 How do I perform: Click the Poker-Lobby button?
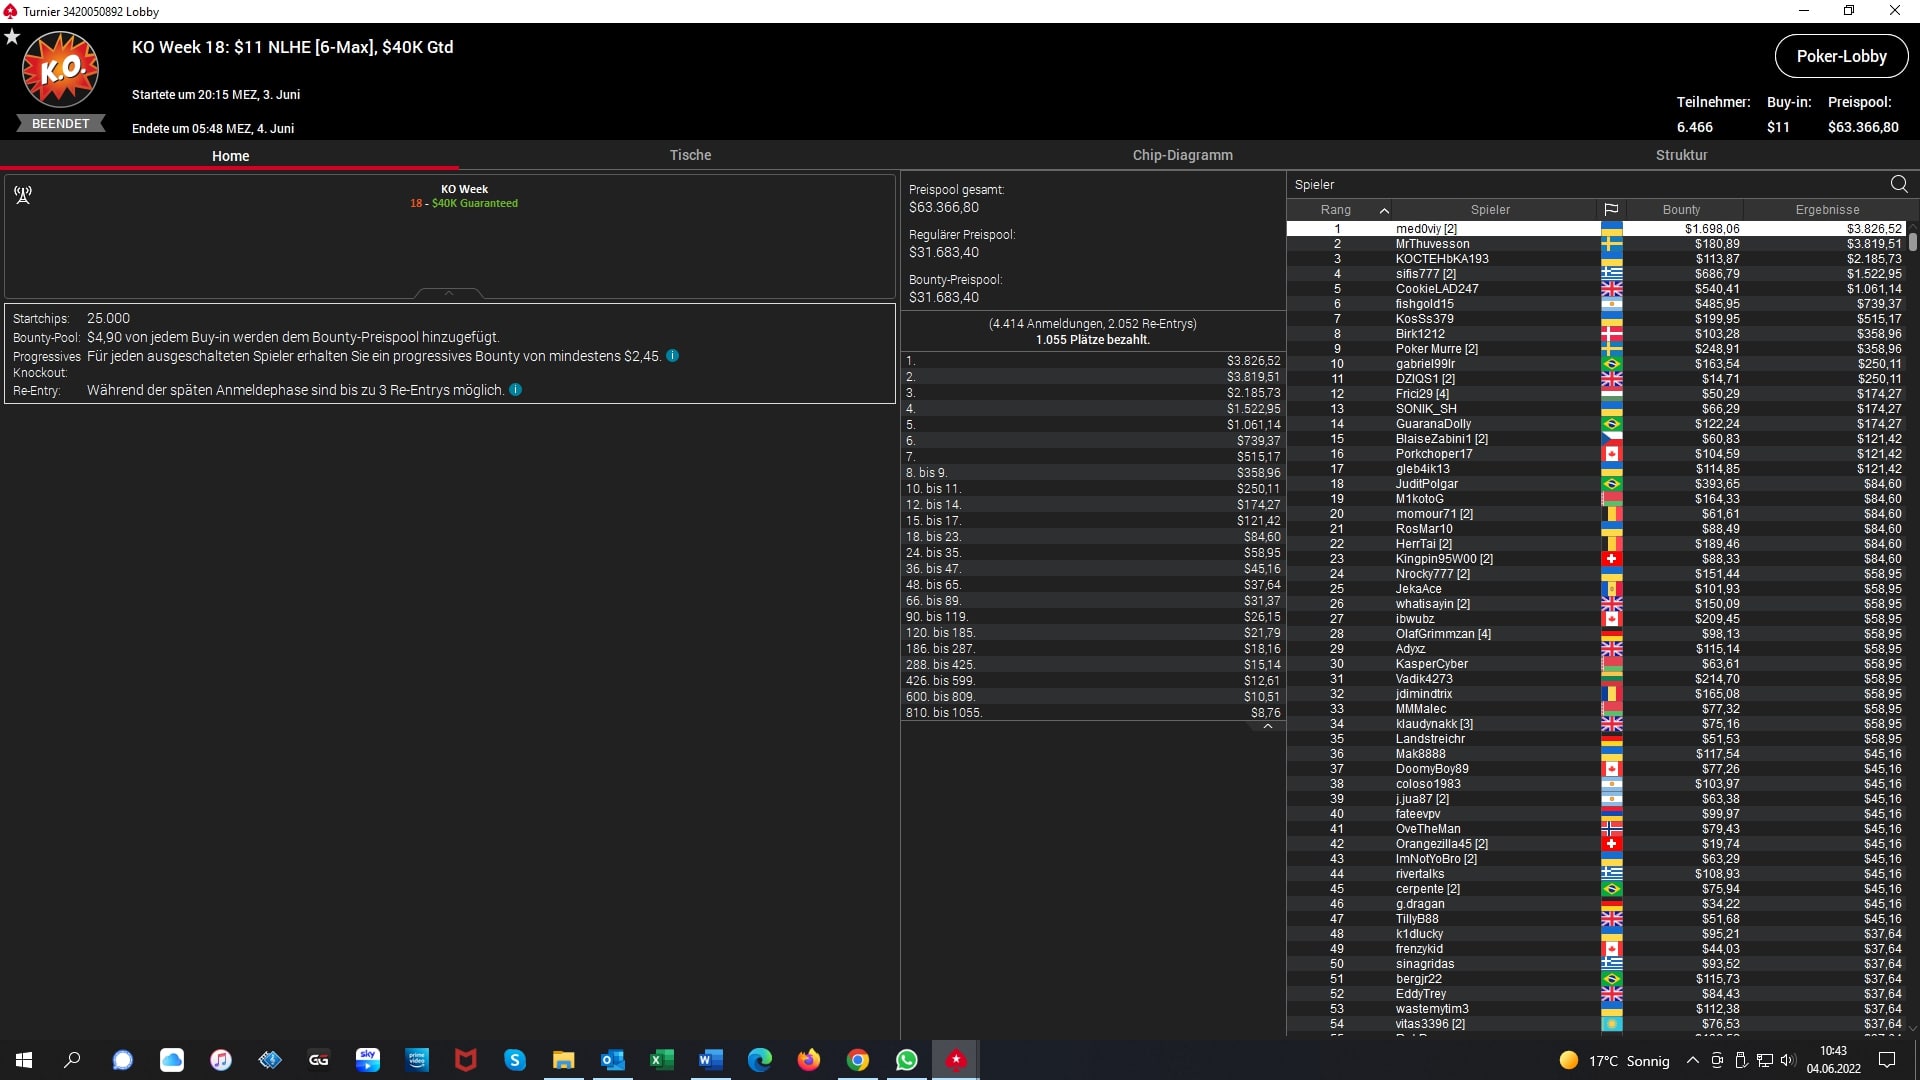[1841, 56]
